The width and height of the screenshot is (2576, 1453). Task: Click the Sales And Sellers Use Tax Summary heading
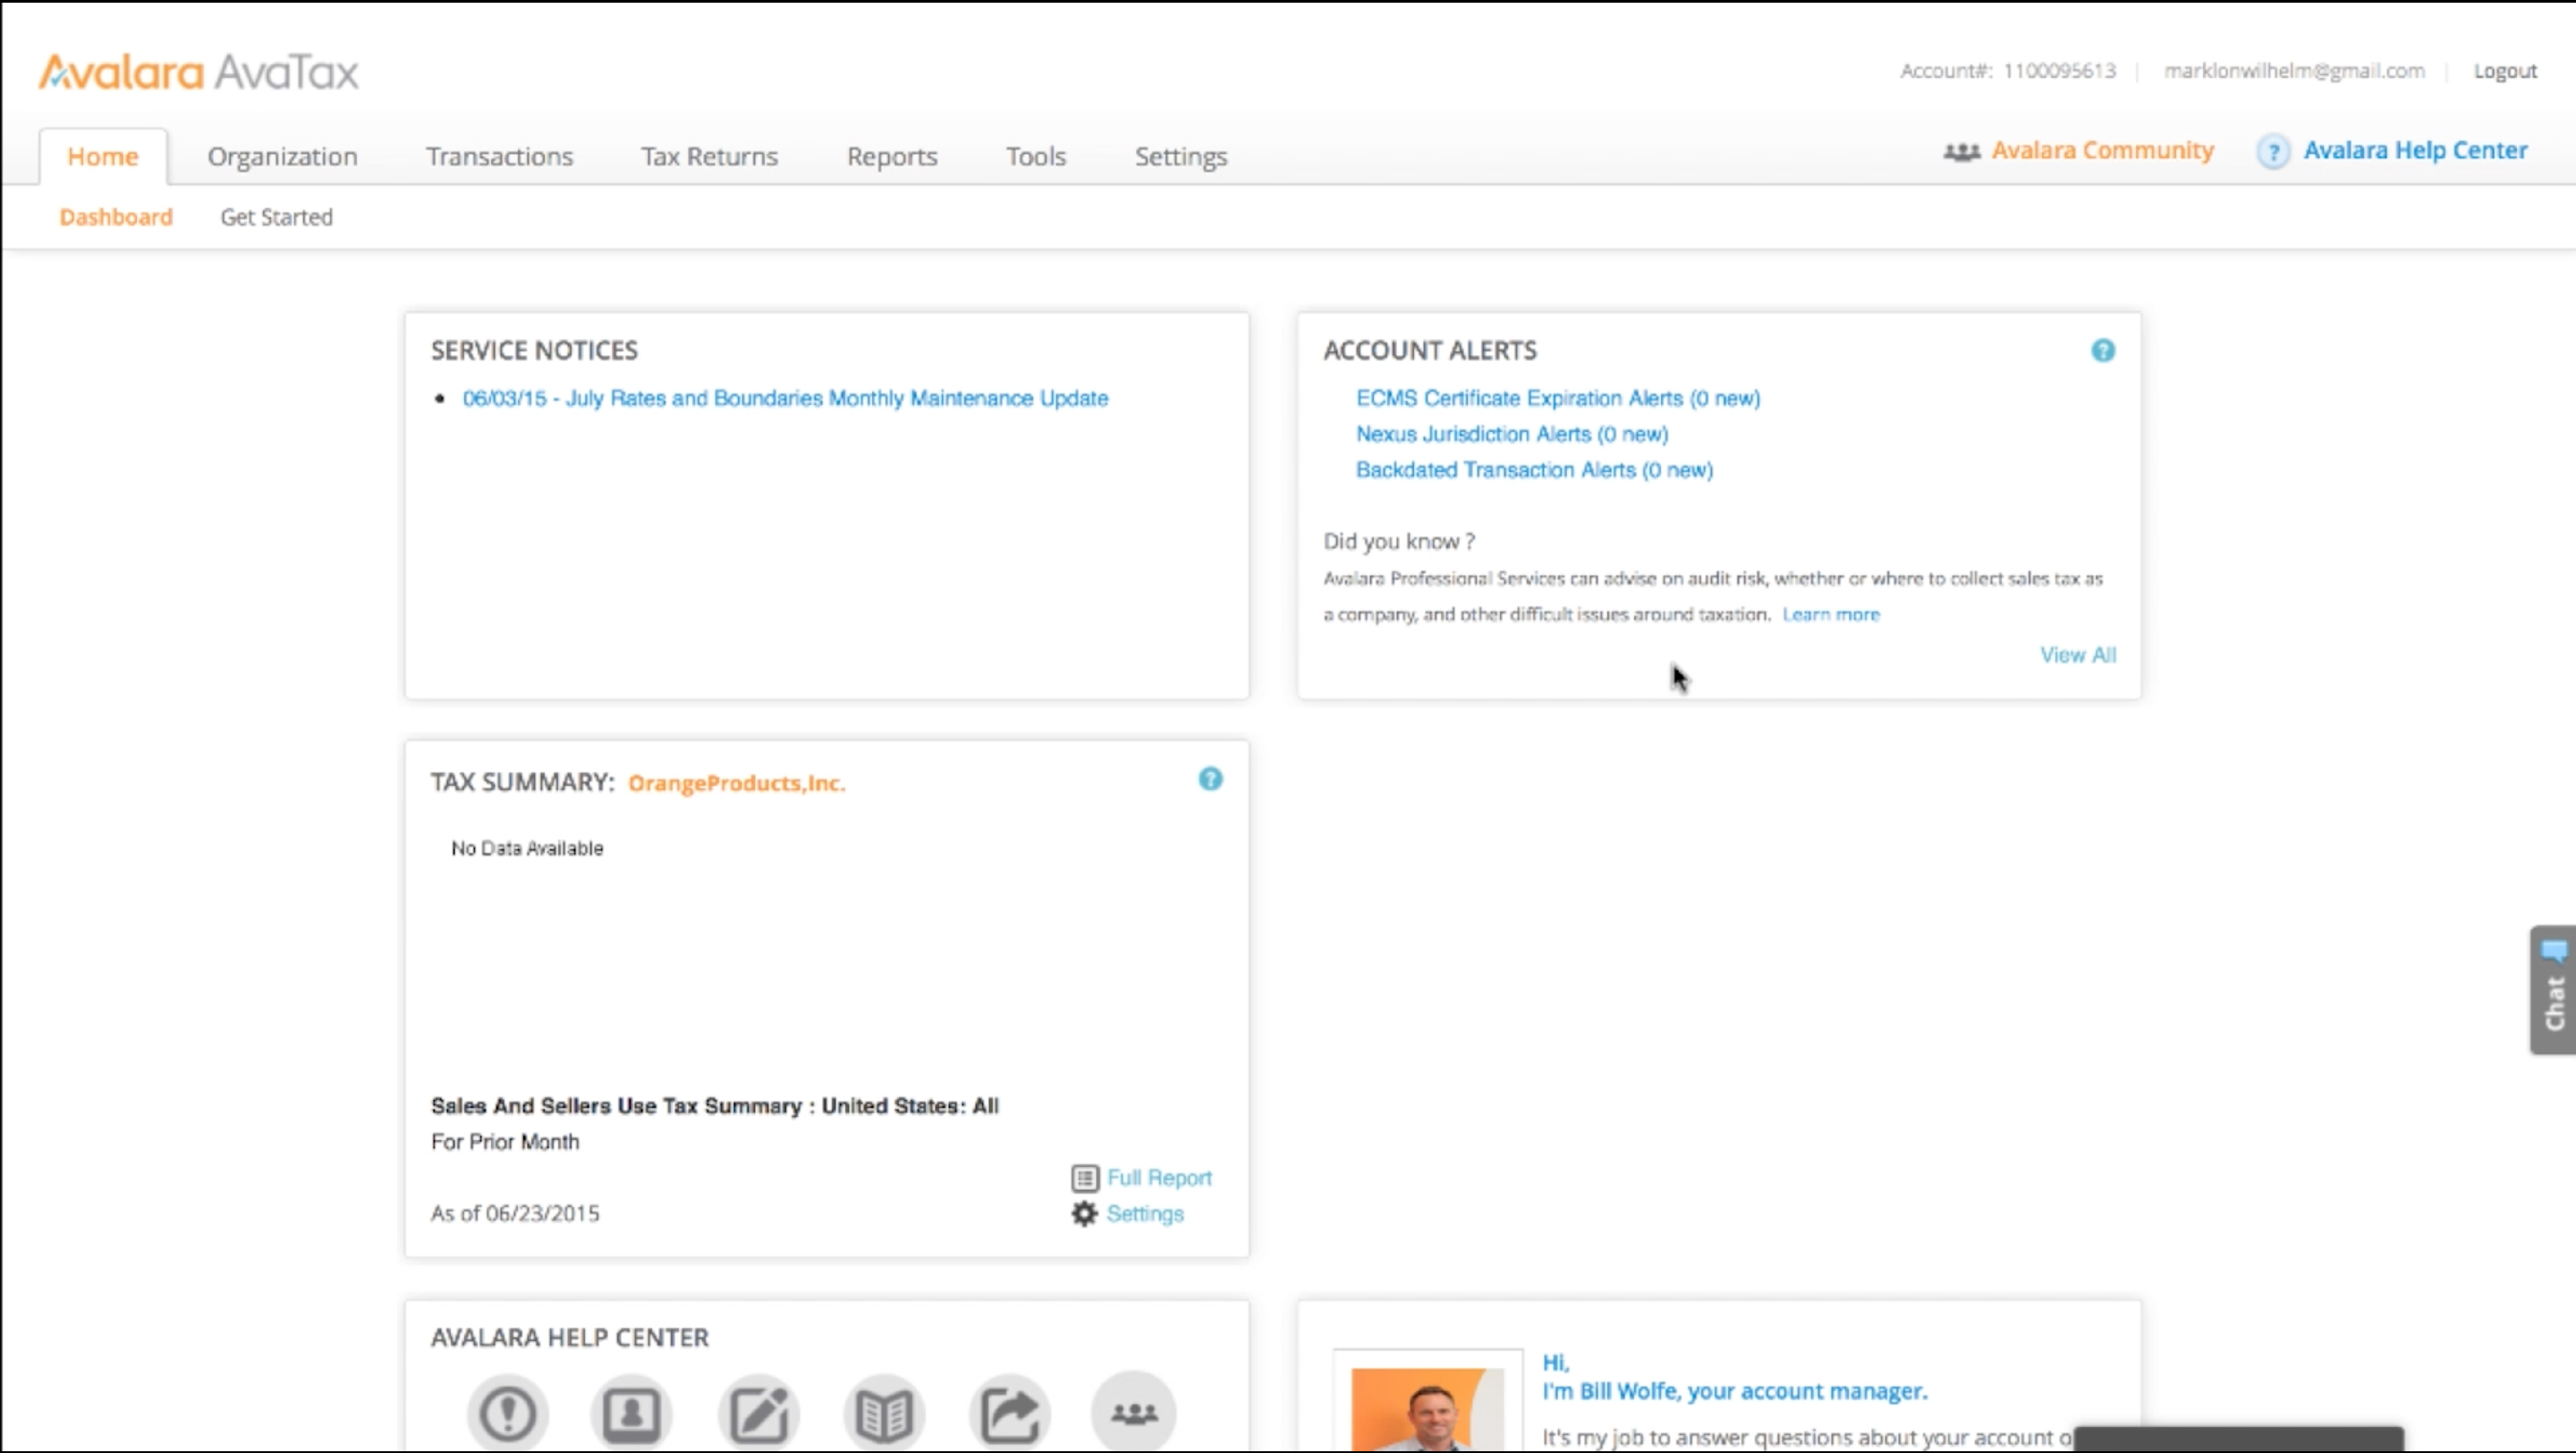coord(714,1106)
